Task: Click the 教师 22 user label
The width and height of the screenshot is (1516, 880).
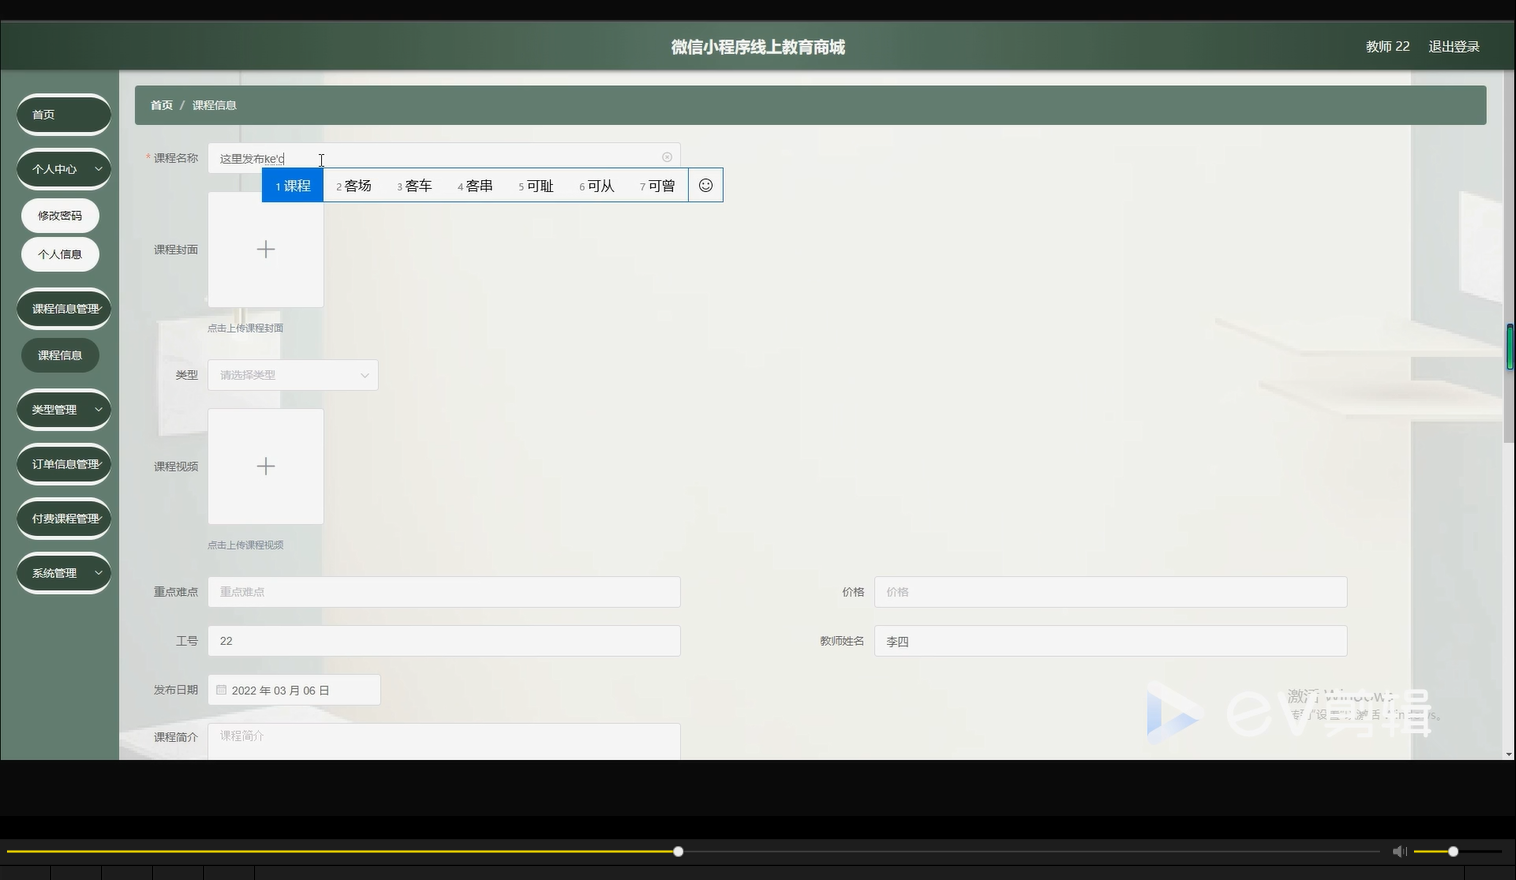Action: [x=1388, y=46]
